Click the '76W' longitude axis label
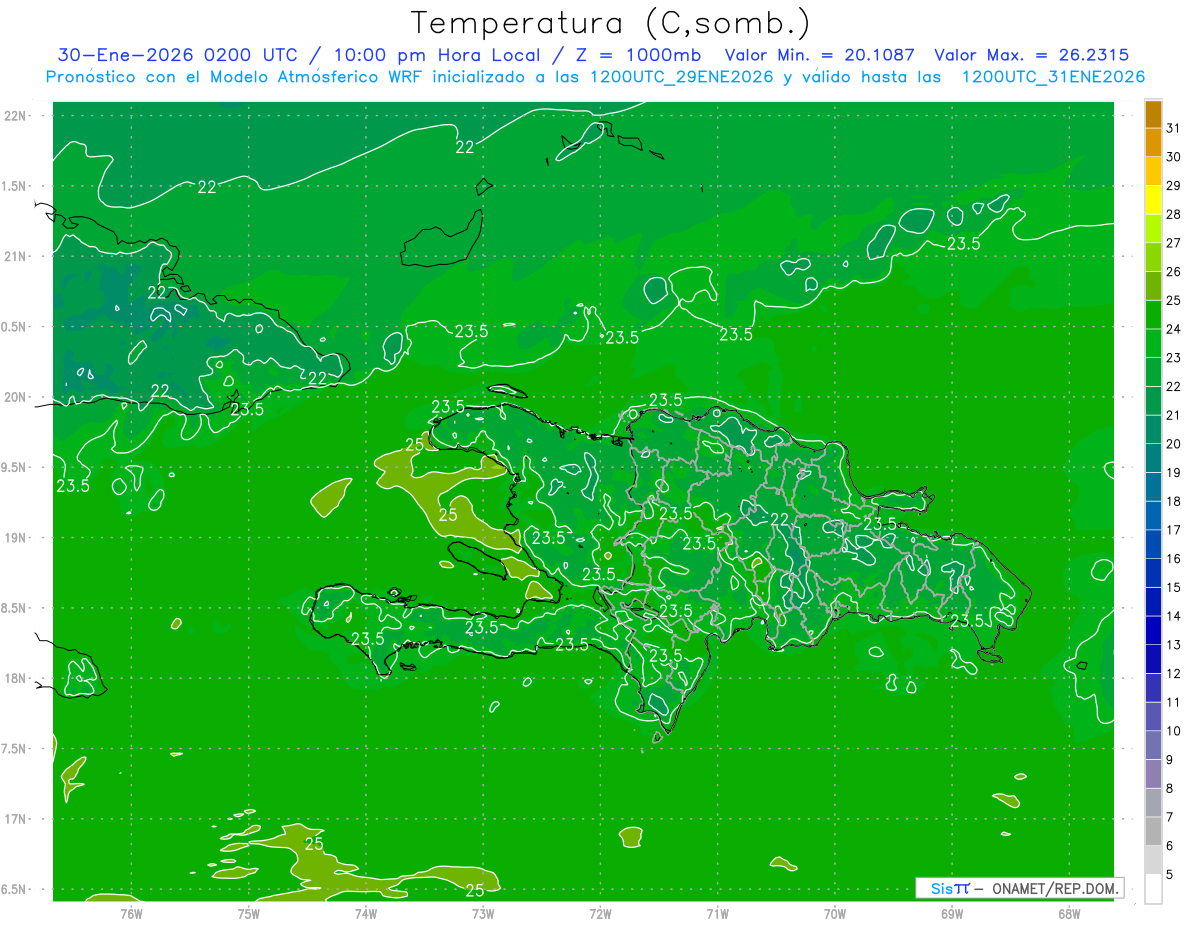1200x927 pixels. coord(131,913)
